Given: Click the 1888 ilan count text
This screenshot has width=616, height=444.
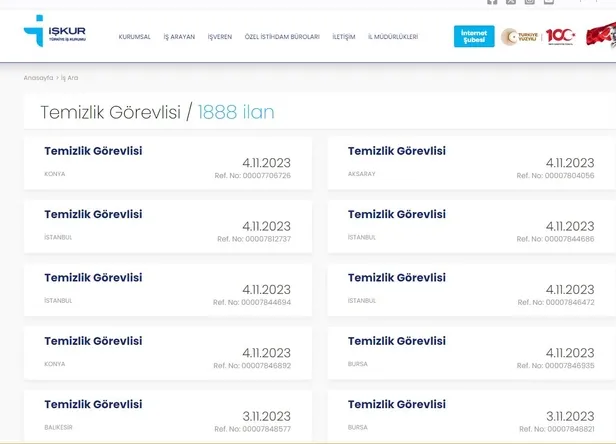Looking at the screenshot, I should 236,112.
